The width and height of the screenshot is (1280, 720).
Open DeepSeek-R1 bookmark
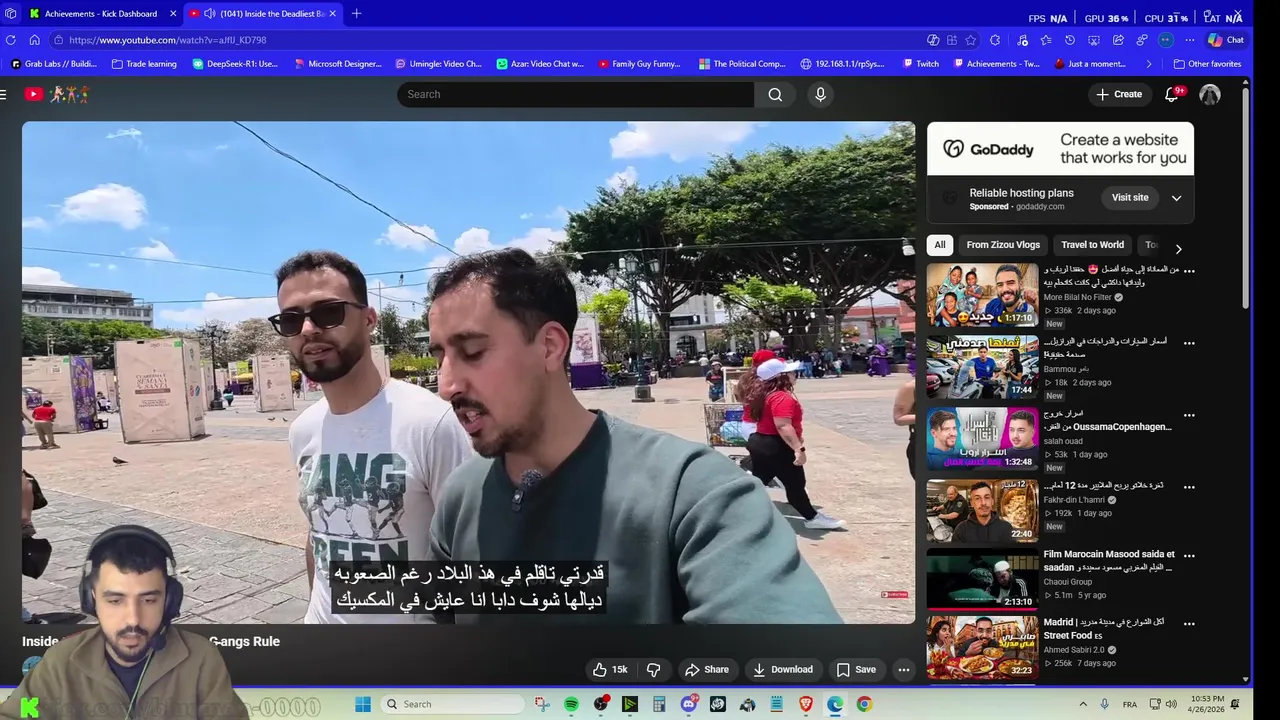[235, 64]
